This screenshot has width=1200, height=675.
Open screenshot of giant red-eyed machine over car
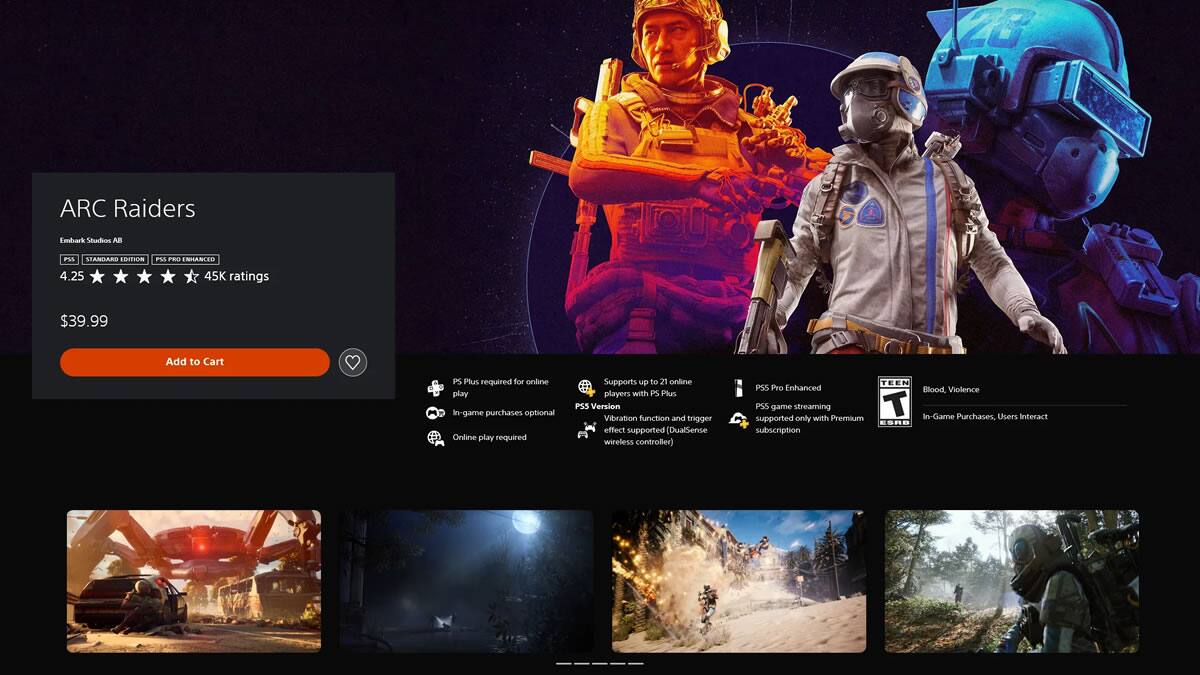coord(194,581)
